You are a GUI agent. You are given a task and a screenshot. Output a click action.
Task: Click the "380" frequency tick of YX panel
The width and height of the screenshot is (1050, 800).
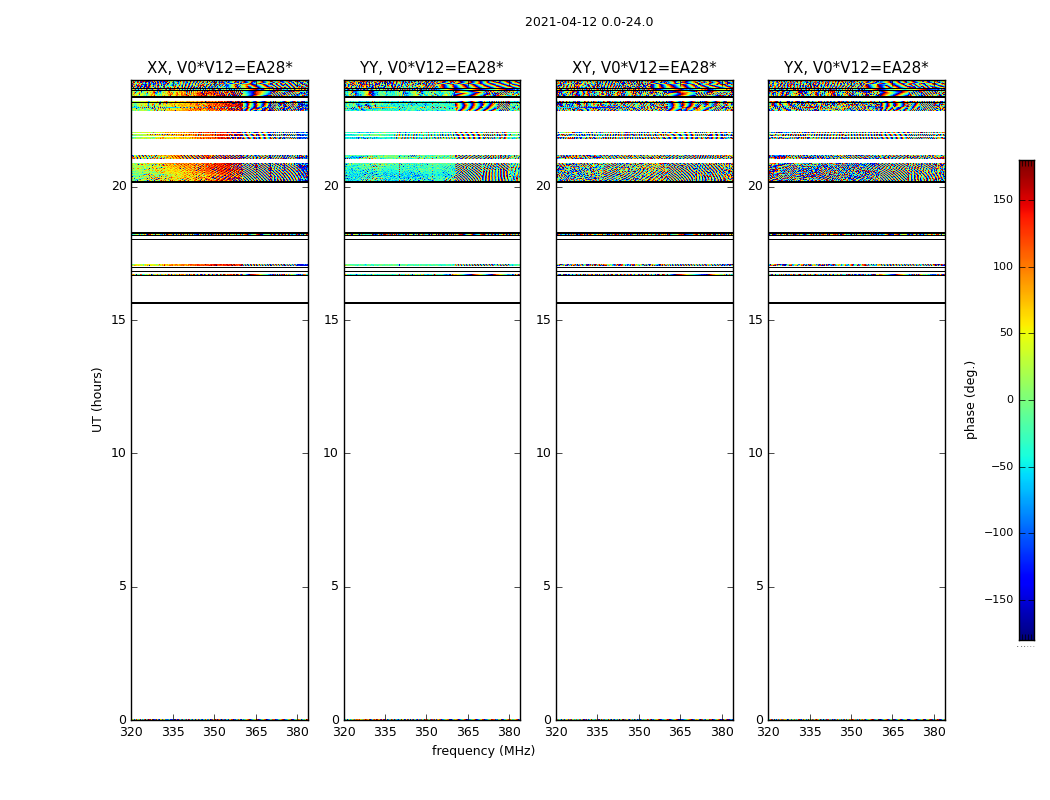(934, 732)
